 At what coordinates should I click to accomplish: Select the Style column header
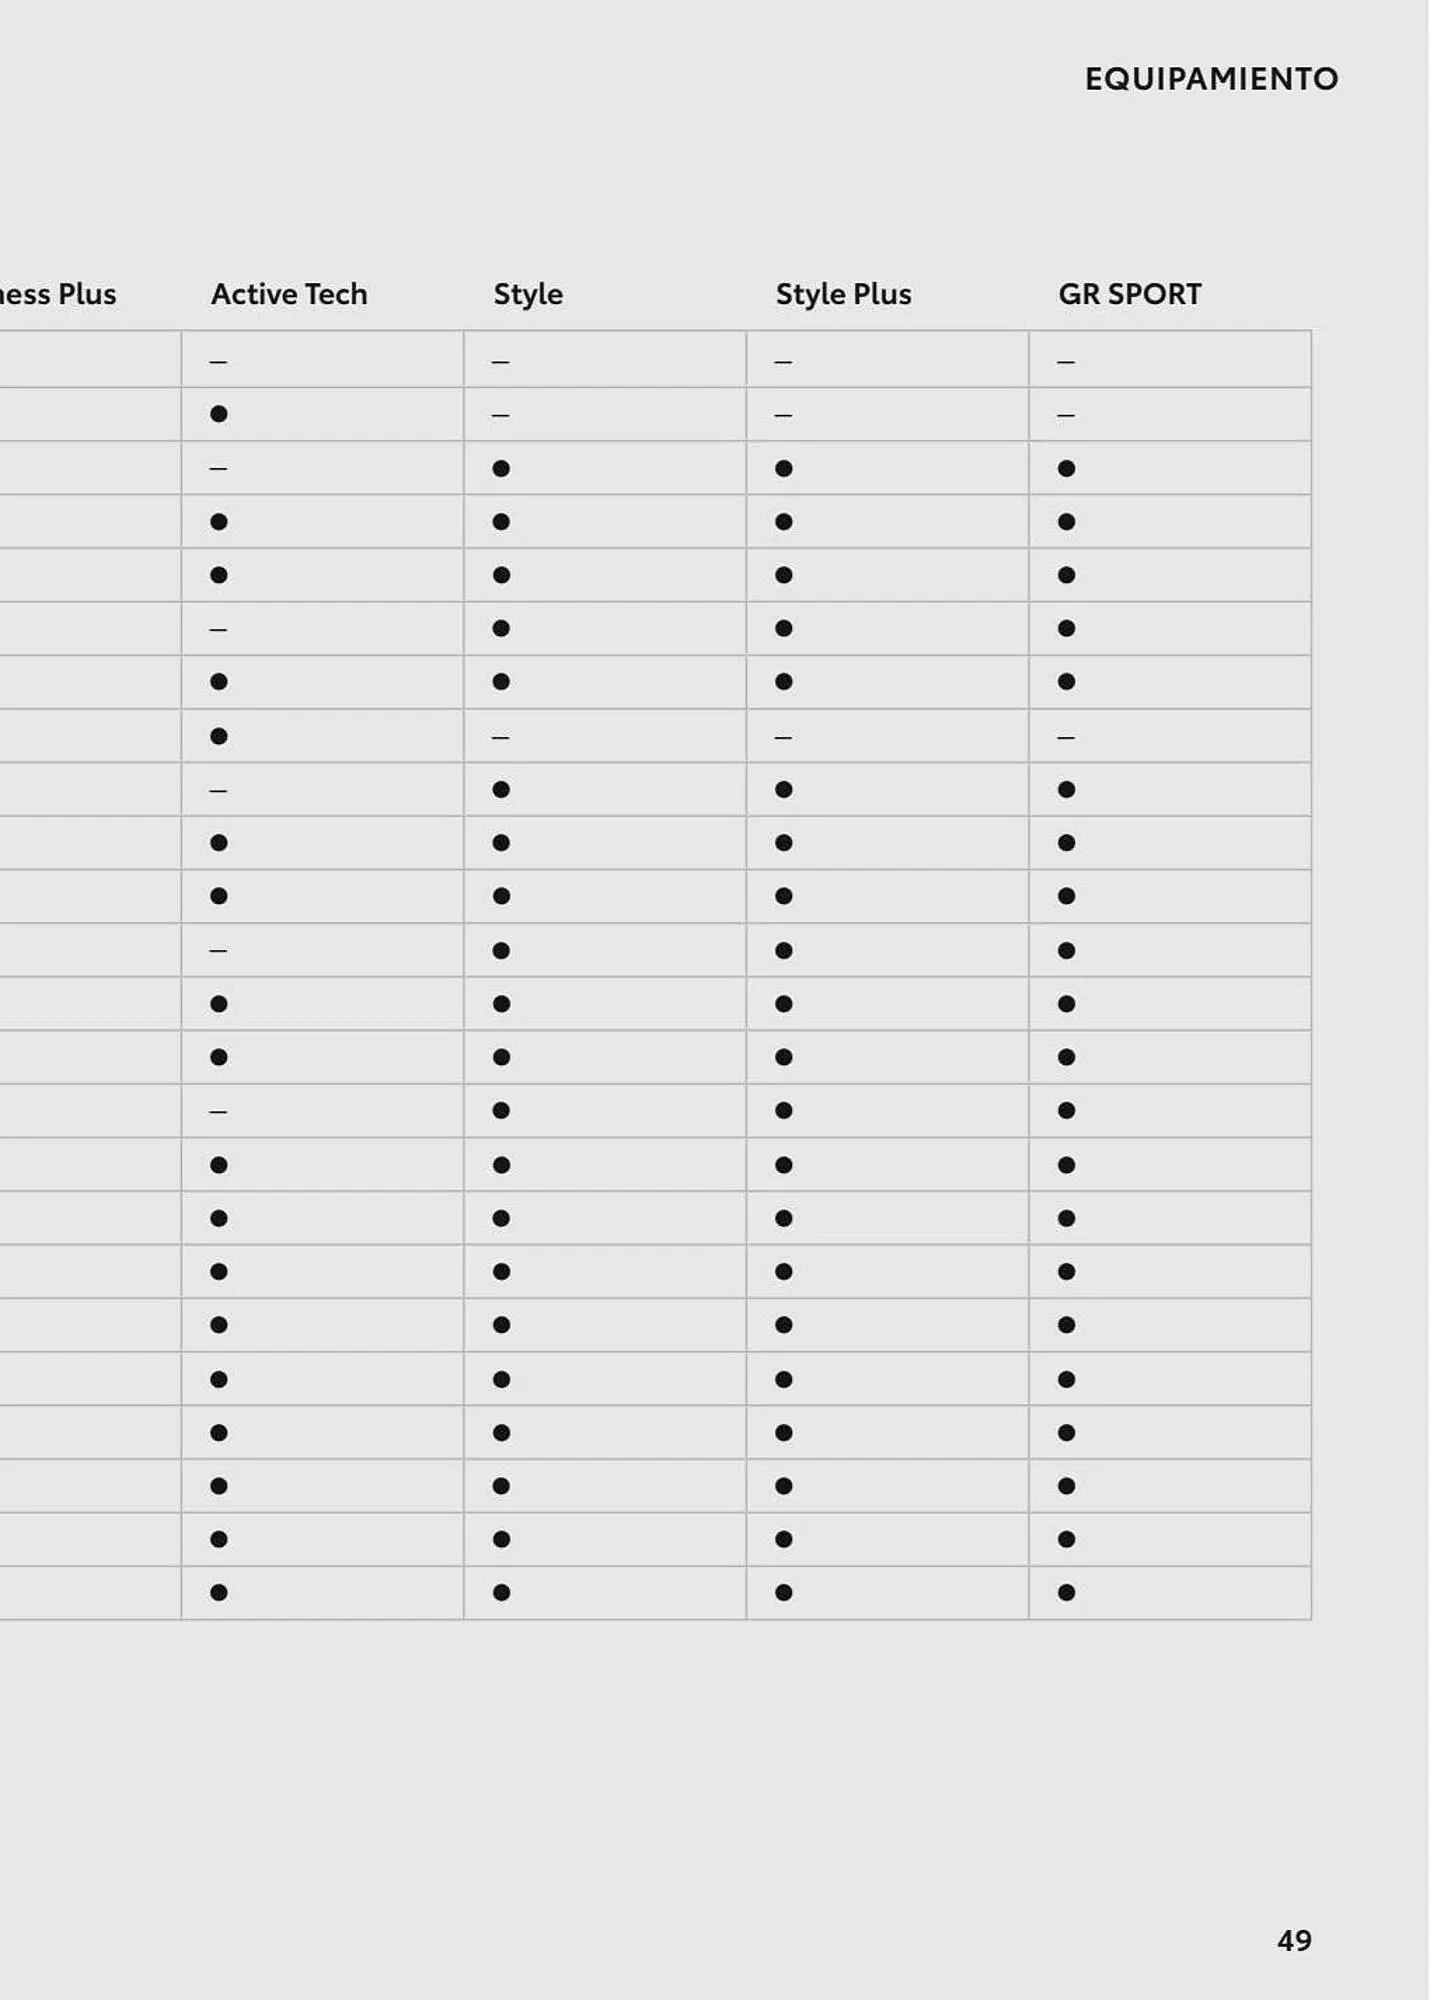[528, 294]
